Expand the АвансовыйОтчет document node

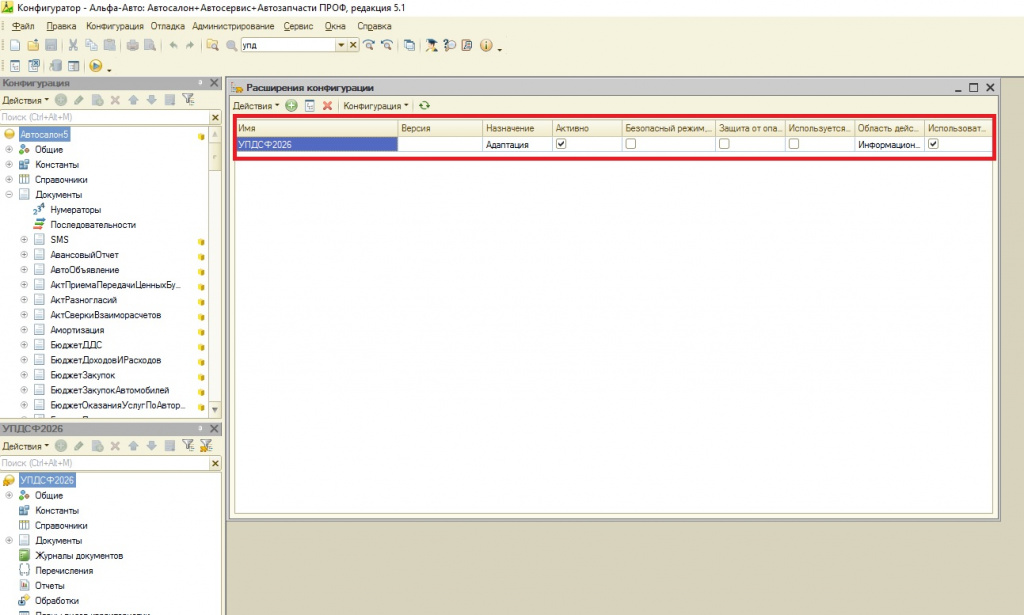(24, 255)
